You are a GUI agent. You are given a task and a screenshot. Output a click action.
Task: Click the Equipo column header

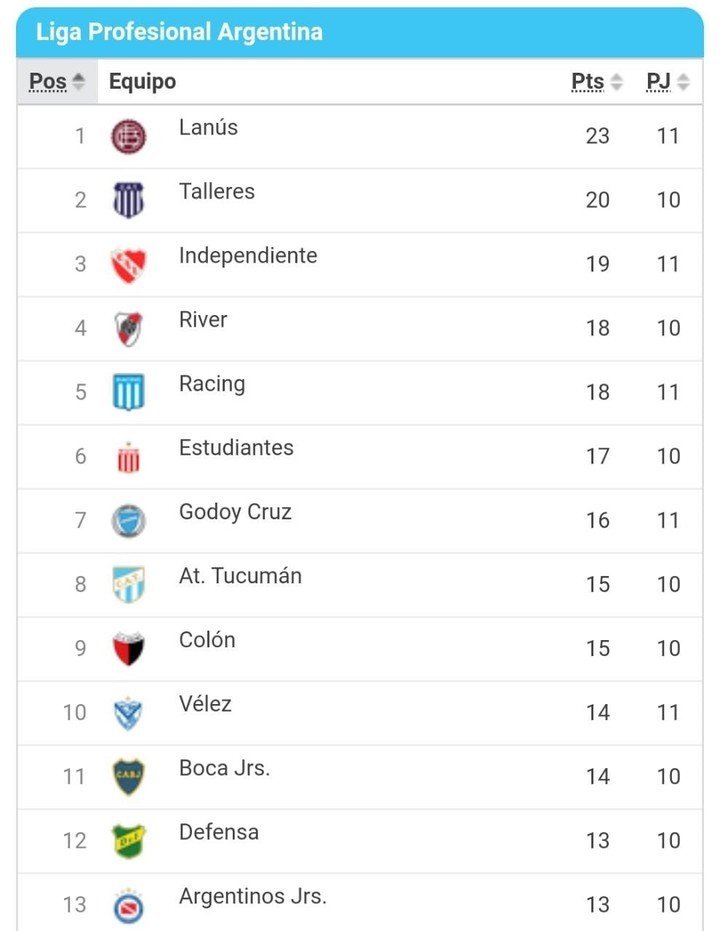pos(142,82)
